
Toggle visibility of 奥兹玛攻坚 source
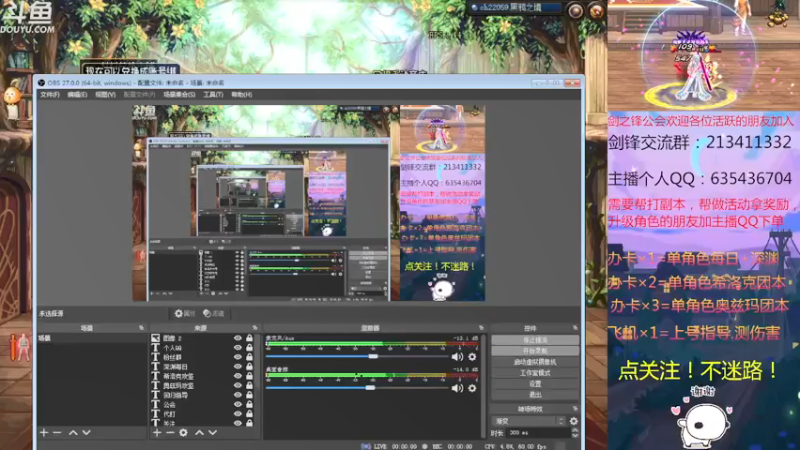(x=238, y=385)
